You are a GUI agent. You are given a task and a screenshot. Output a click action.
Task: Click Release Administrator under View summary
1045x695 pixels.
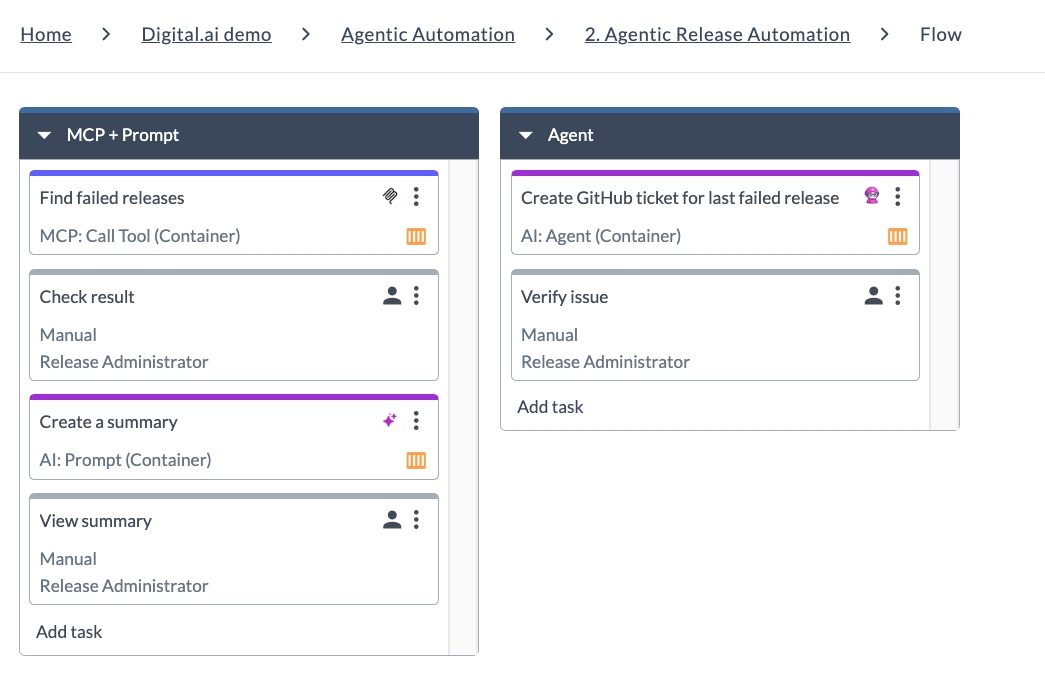pyautogui.click(x=124, y=586)
